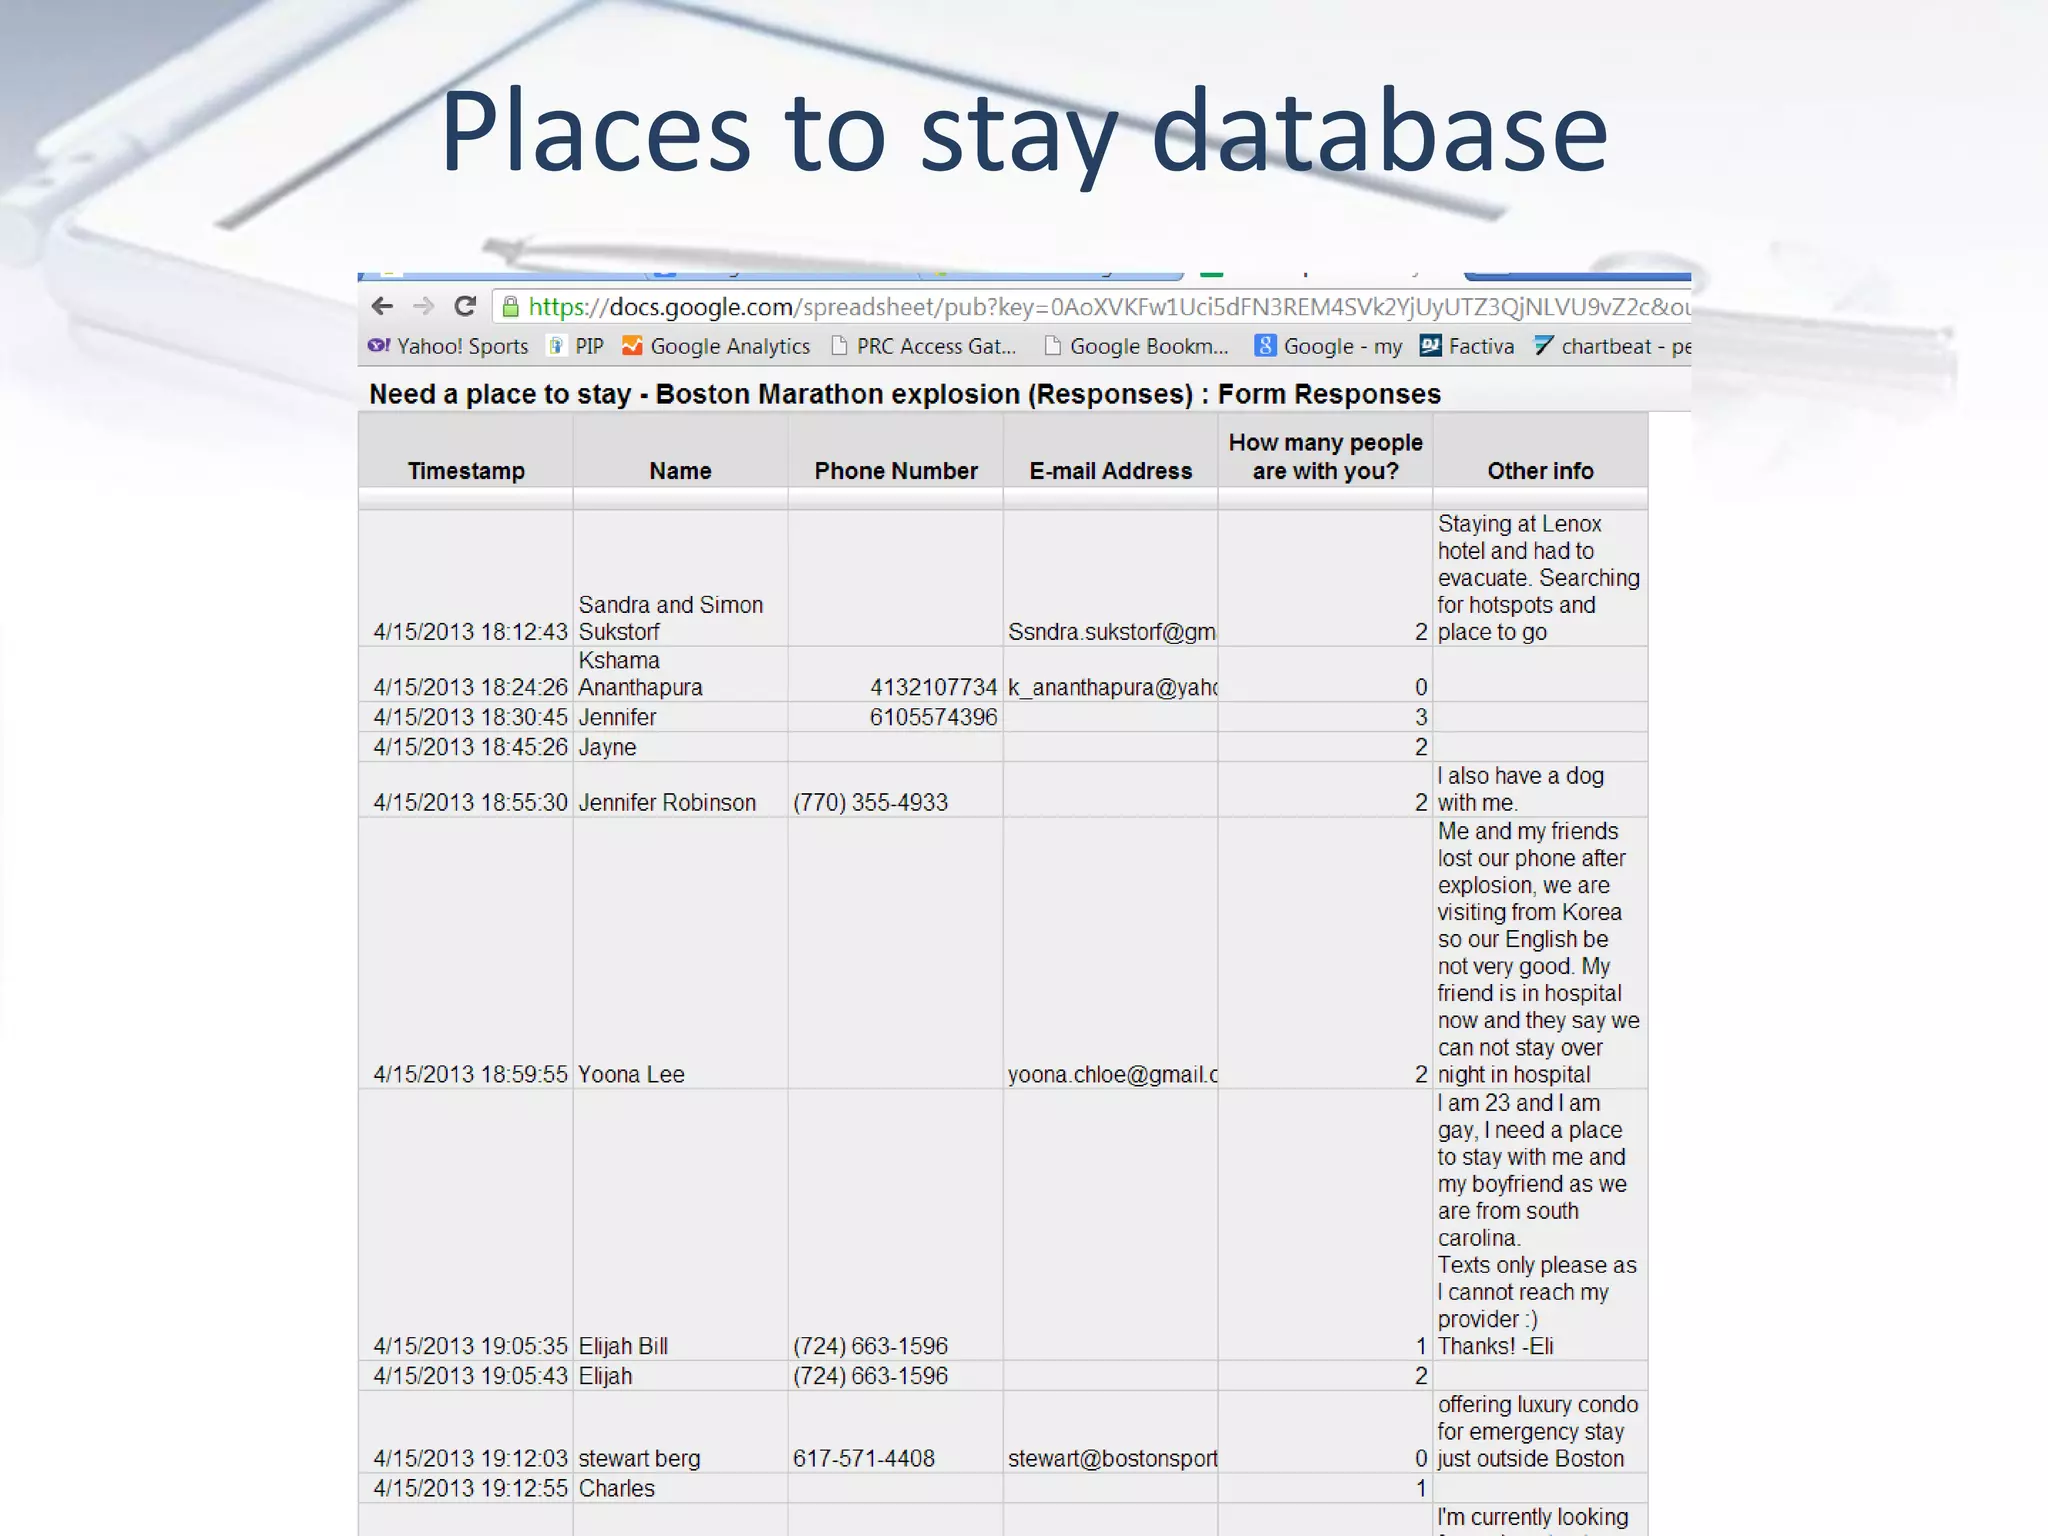Image resolution: width=2048 pixels, height=1536 pixels.
Task: Select the Elijah Bill name cell
Action: pyautogui.click(x=680, y=1225)
